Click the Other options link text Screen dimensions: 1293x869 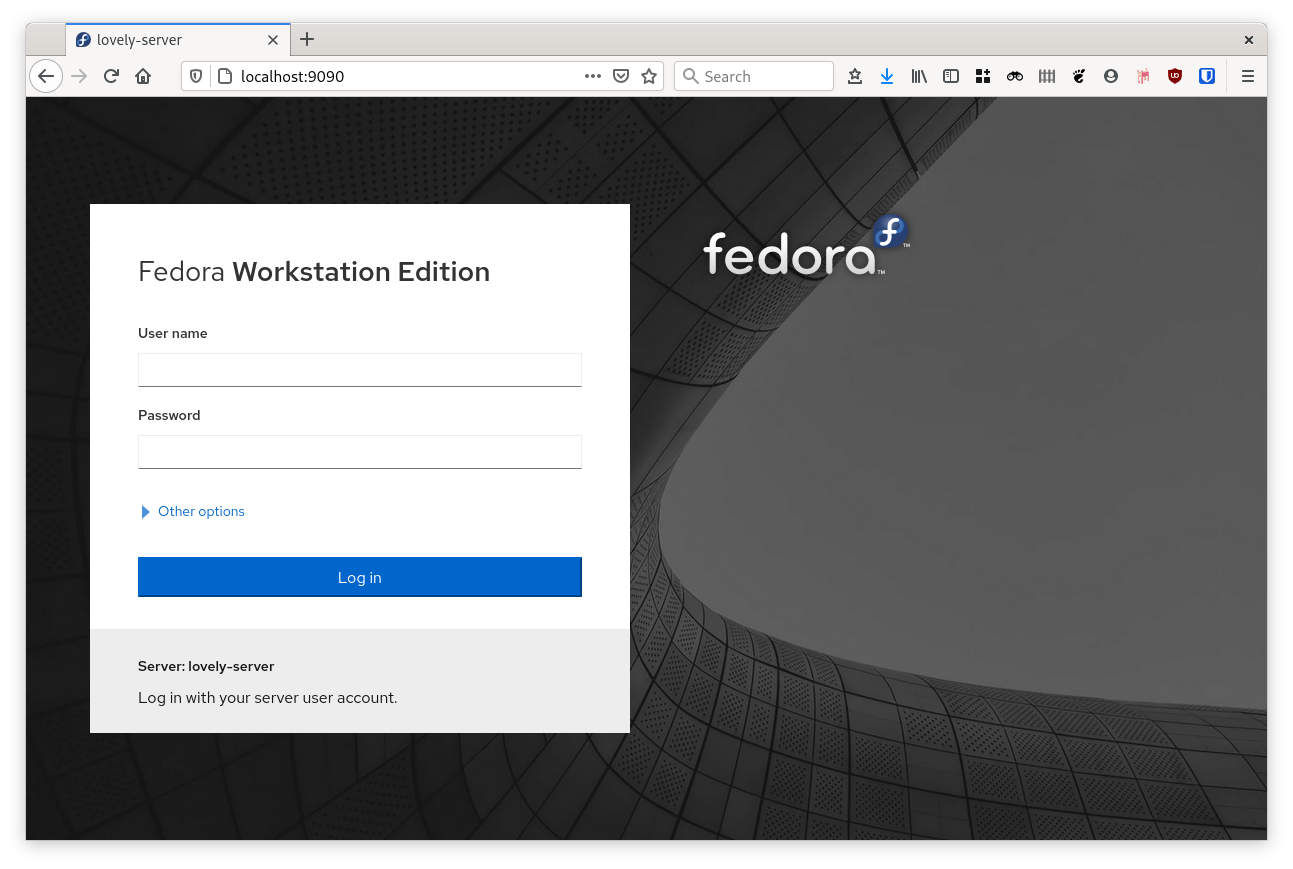coord(201,511)
